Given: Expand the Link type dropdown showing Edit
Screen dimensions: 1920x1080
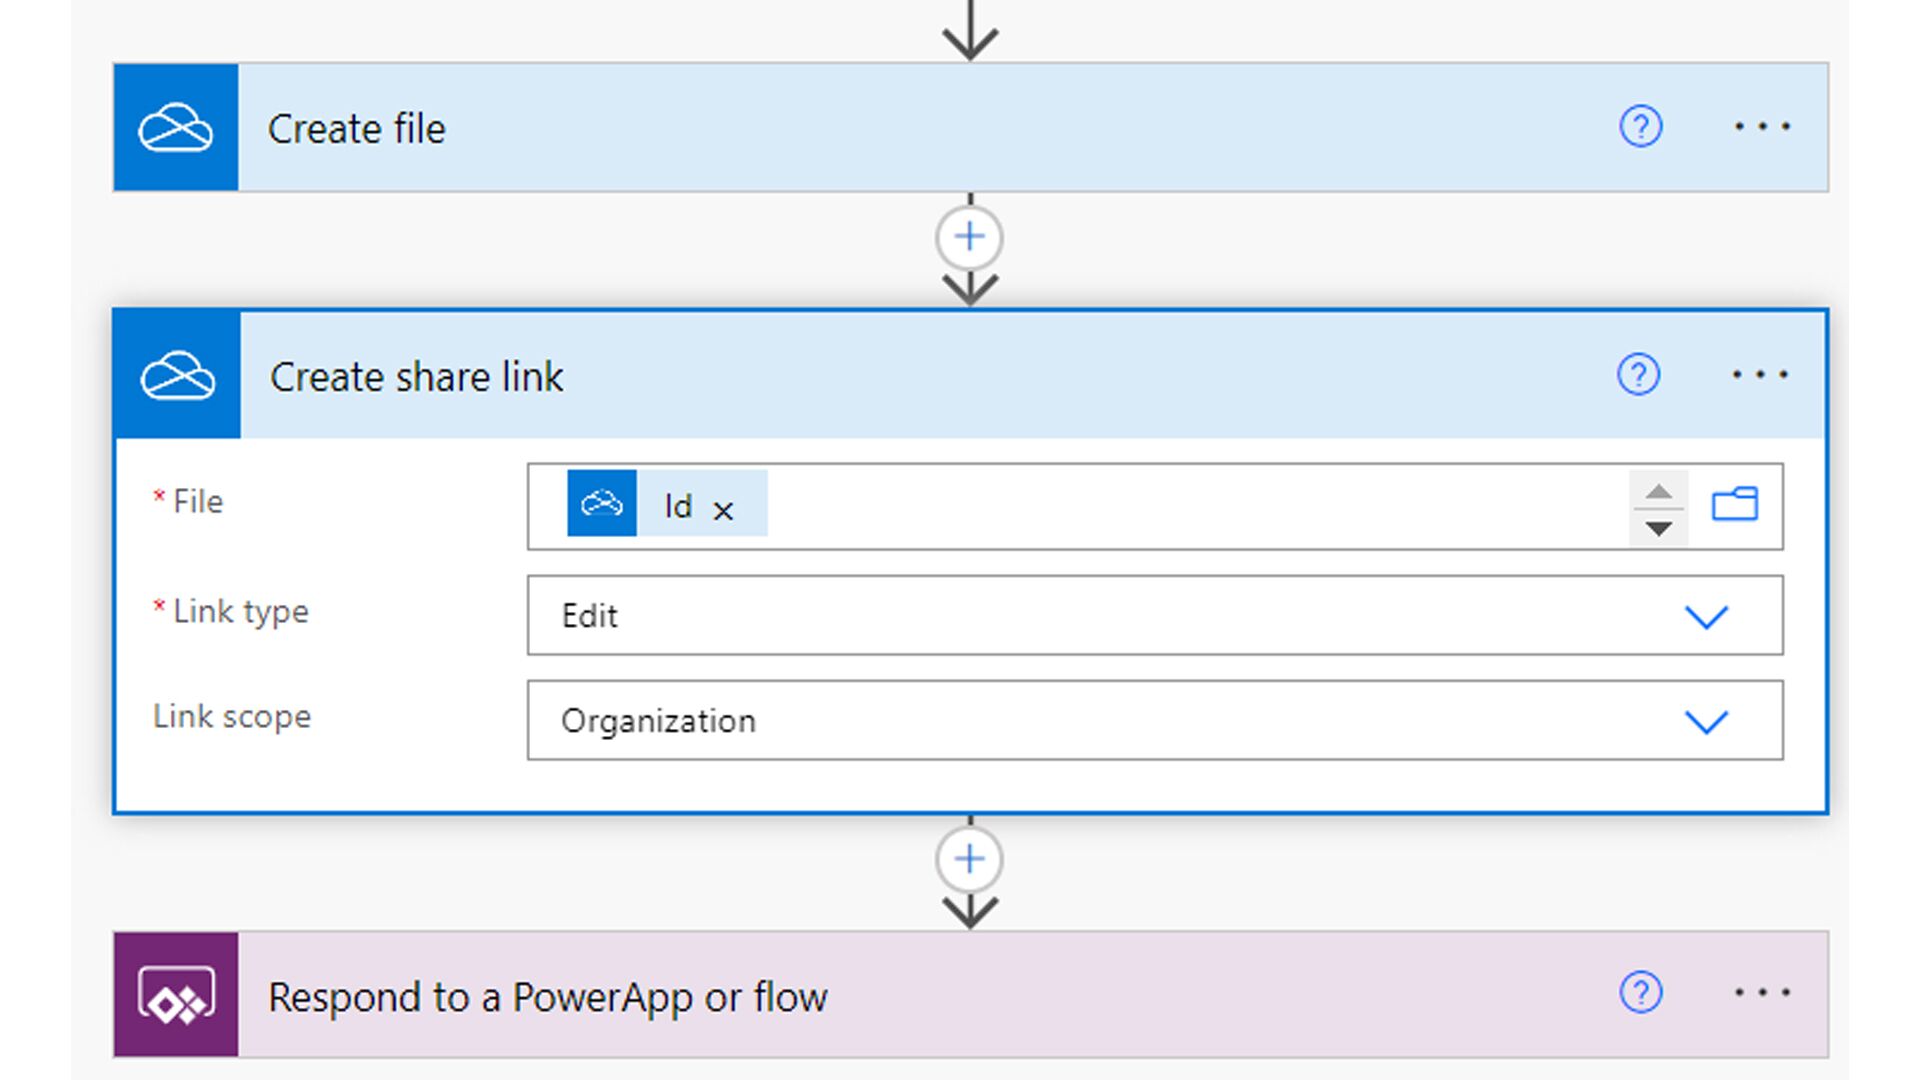Looking at the screenshot, I should click(1705, 616).
